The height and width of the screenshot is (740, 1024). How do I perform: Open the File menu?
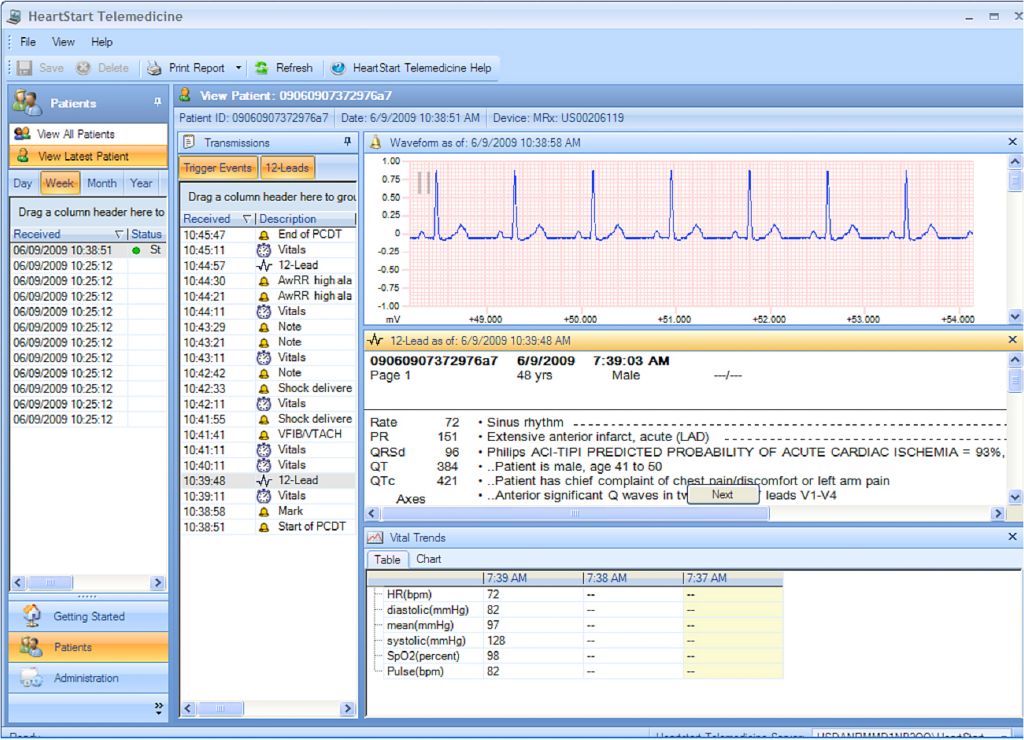(28, 42)
